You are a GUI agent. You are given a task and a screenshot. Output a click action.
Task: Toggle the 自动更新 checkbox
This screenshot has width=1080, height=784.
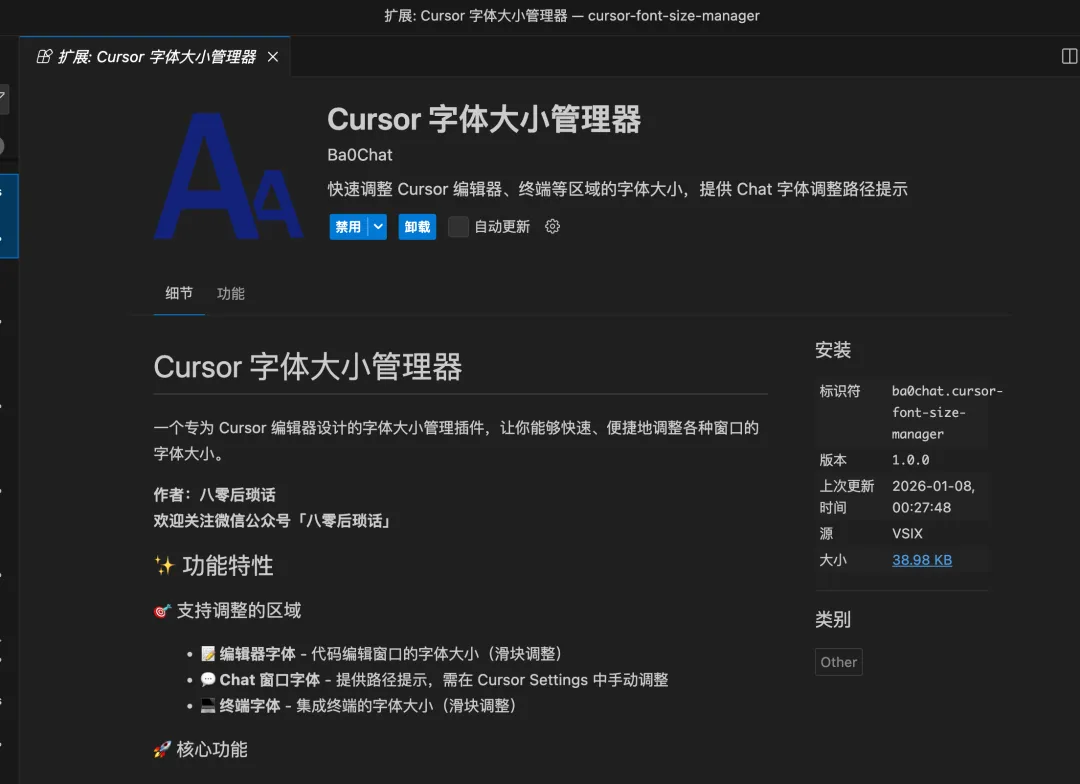click(x=458, y=227)
